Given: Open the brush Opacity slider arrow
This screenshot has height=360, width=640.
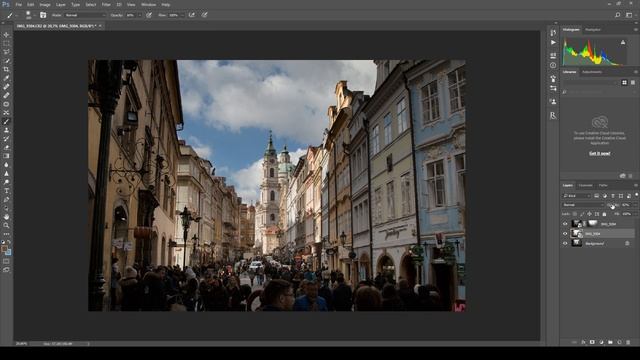Looking at the screenshot, I should [x=140, y=15].
